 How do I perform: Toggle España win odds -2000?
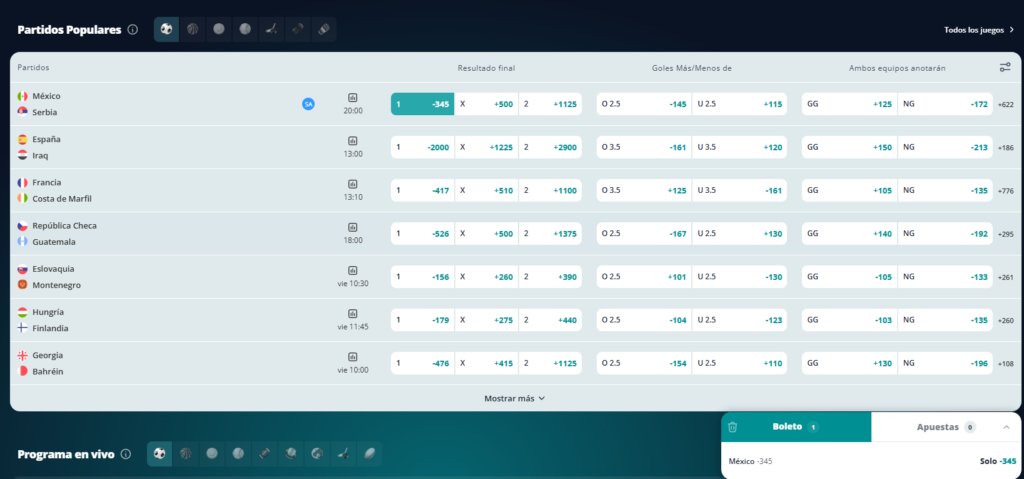click(423, 147)
